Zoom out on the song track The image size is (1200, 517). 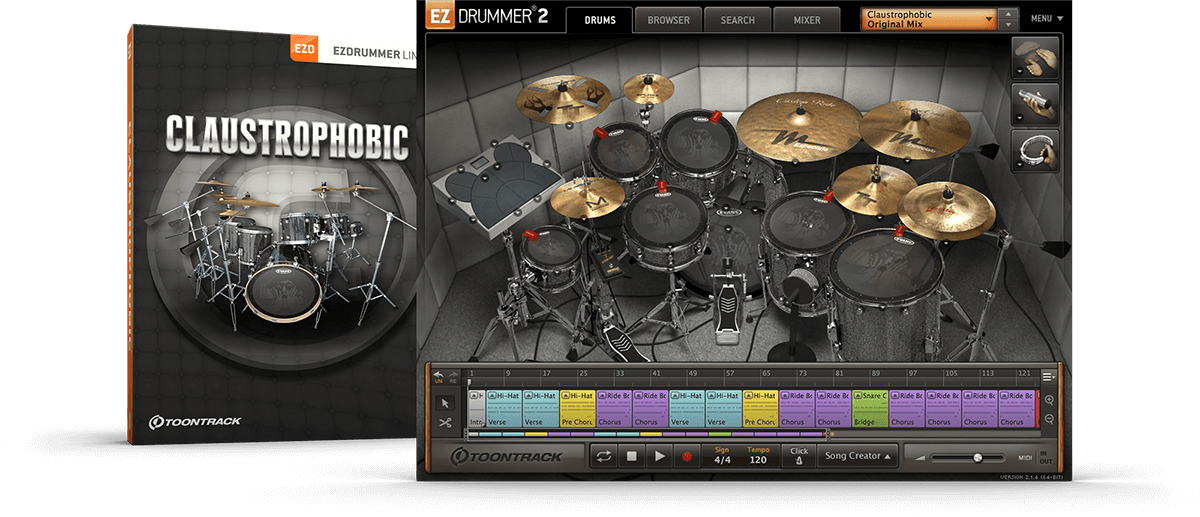(x=1047, y=419)
